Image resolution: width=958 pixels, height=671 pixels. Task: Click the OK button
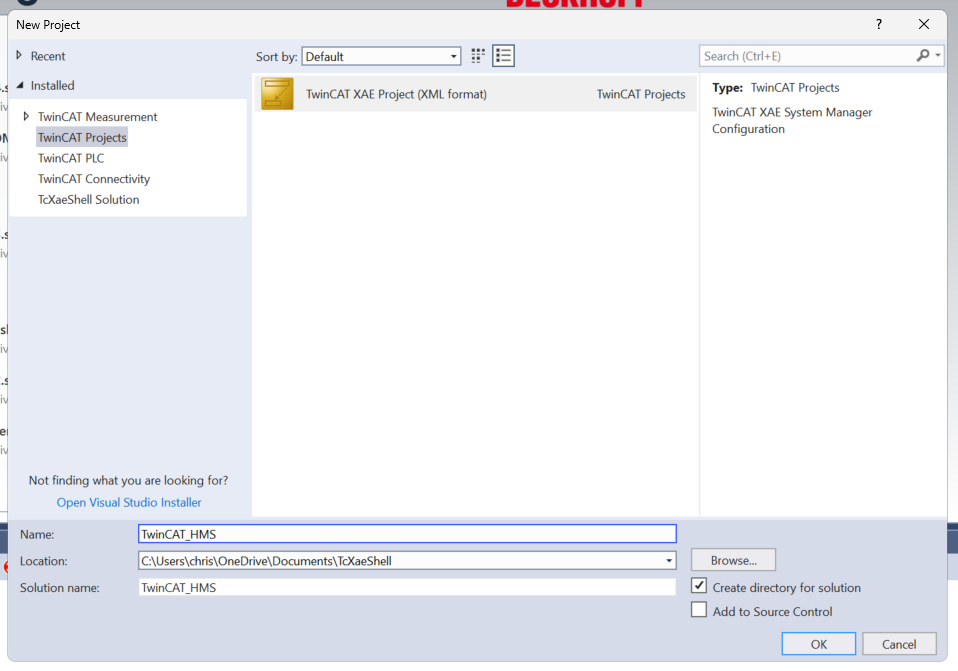pyautogui.click(x=819, y=644)
